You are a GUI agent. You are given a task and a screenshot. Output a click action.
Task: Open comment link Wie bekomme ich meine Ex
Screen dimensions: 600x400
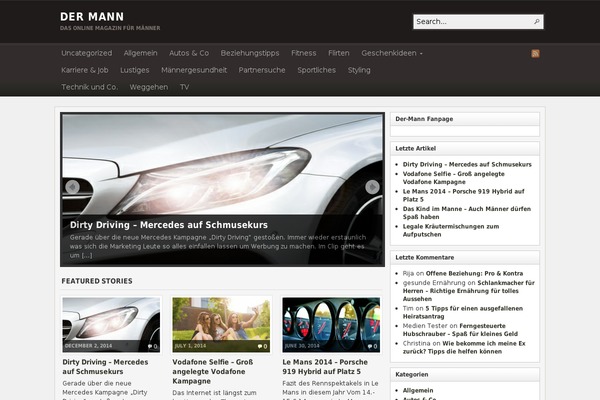464,348
